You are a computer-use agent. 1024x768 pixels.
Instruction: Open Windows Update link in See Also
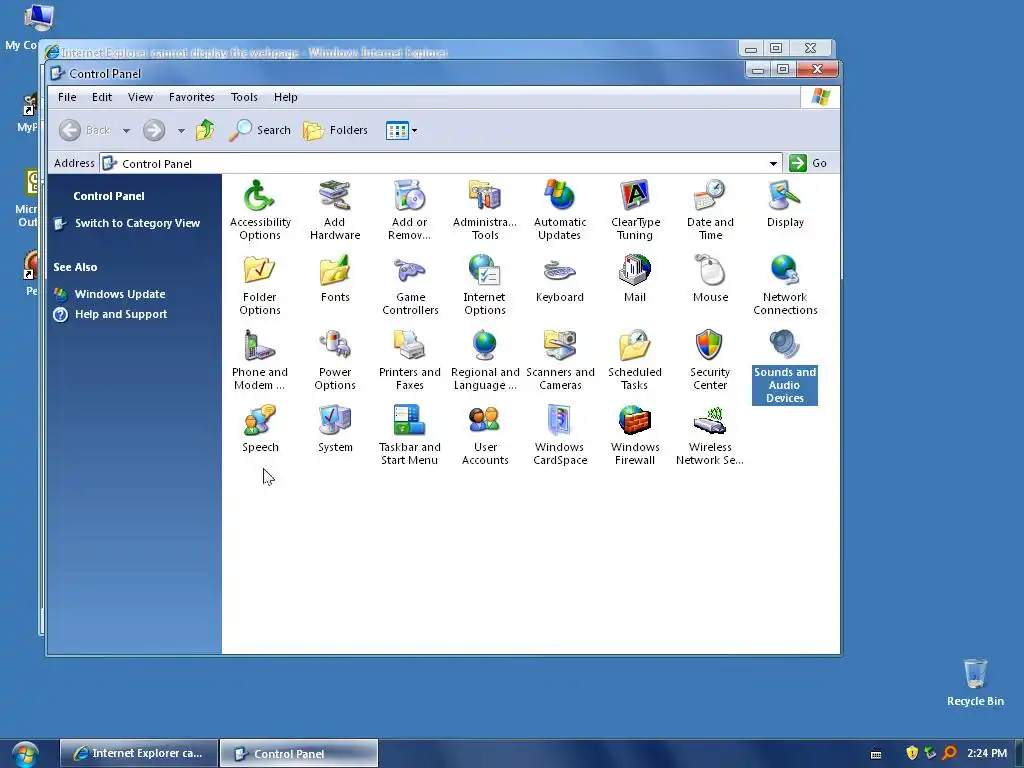pyautogui.click(x=120, y=295)
